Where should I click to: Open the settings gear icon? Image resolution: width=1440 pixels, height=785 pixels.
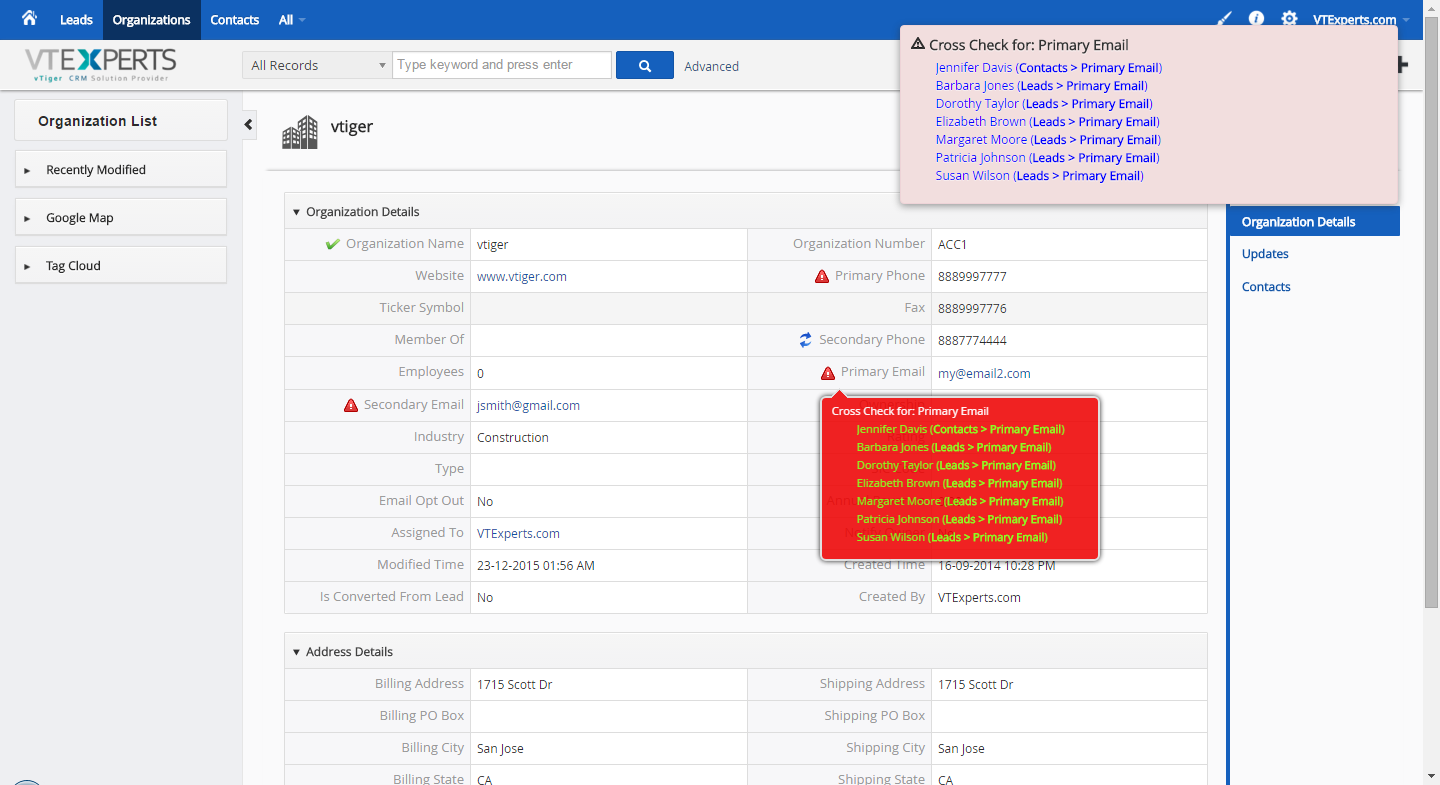click(x=1289, y=19)
